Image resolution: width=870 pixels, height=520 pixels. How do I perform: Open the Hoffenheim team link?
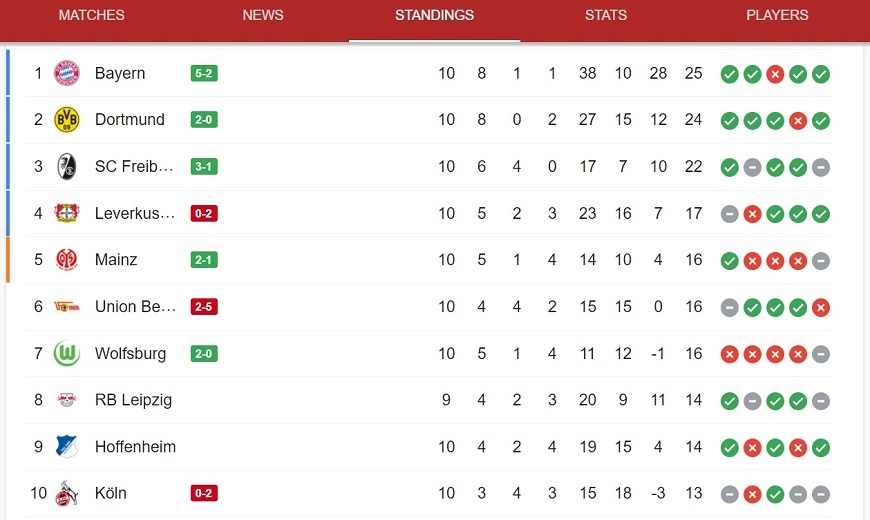tap(135, 447)
